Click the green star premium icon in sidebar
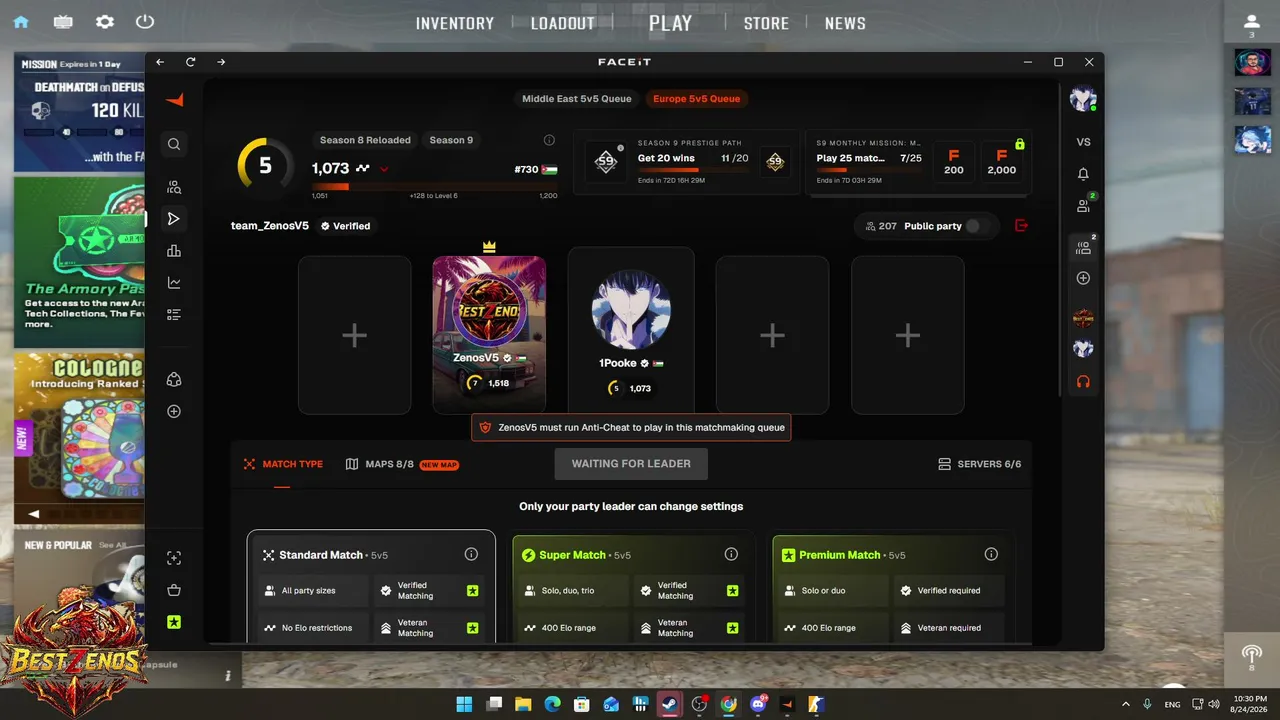 pyautogui.click(x=174, y=622)
